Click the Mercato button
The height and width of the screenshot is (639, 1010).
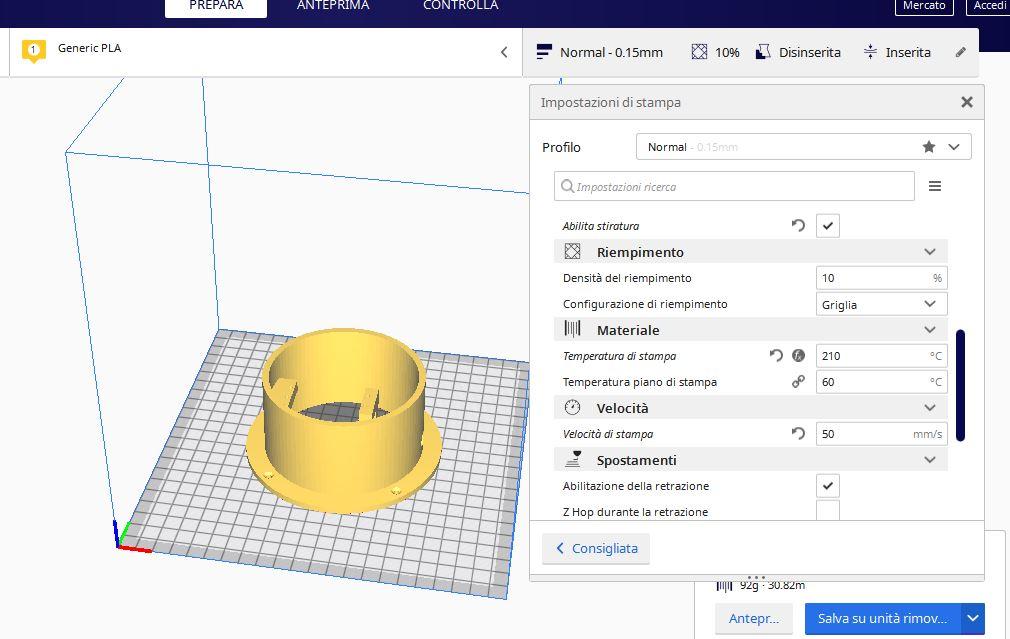[x=923, y=6]
